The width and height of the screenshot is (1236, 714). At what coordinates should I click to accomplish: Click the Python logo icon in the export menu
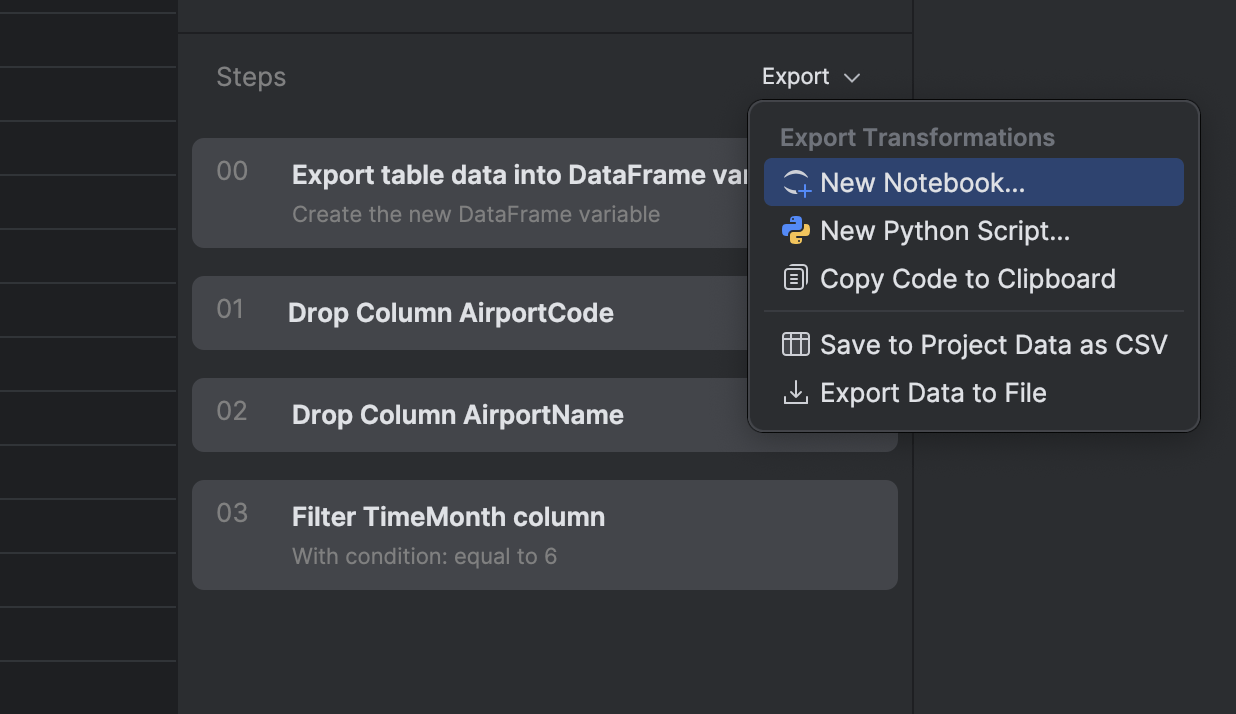point(796,231)
